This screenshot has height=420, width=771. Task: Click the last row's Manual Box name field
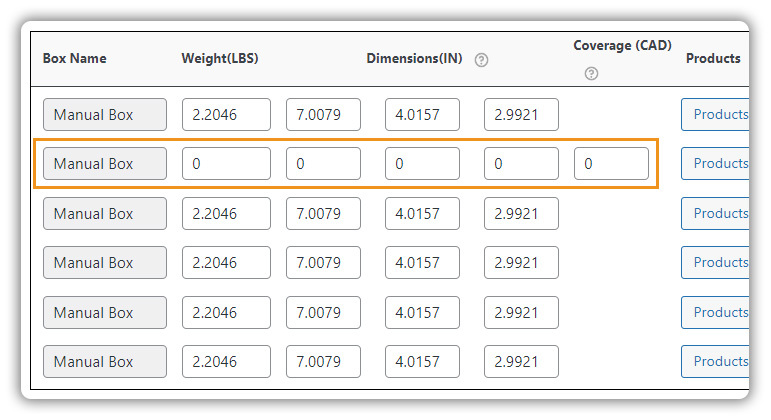pyautogui.click(x=105, y=361)
